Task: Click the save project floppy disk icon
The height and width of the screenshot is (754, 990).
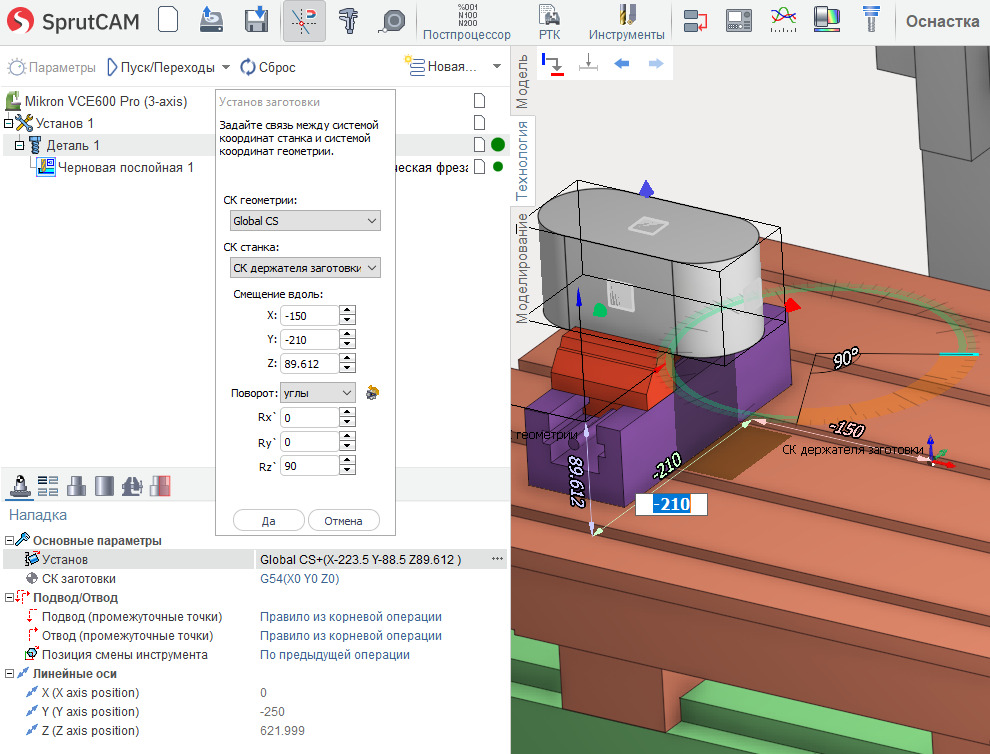Action: [257, 20]
